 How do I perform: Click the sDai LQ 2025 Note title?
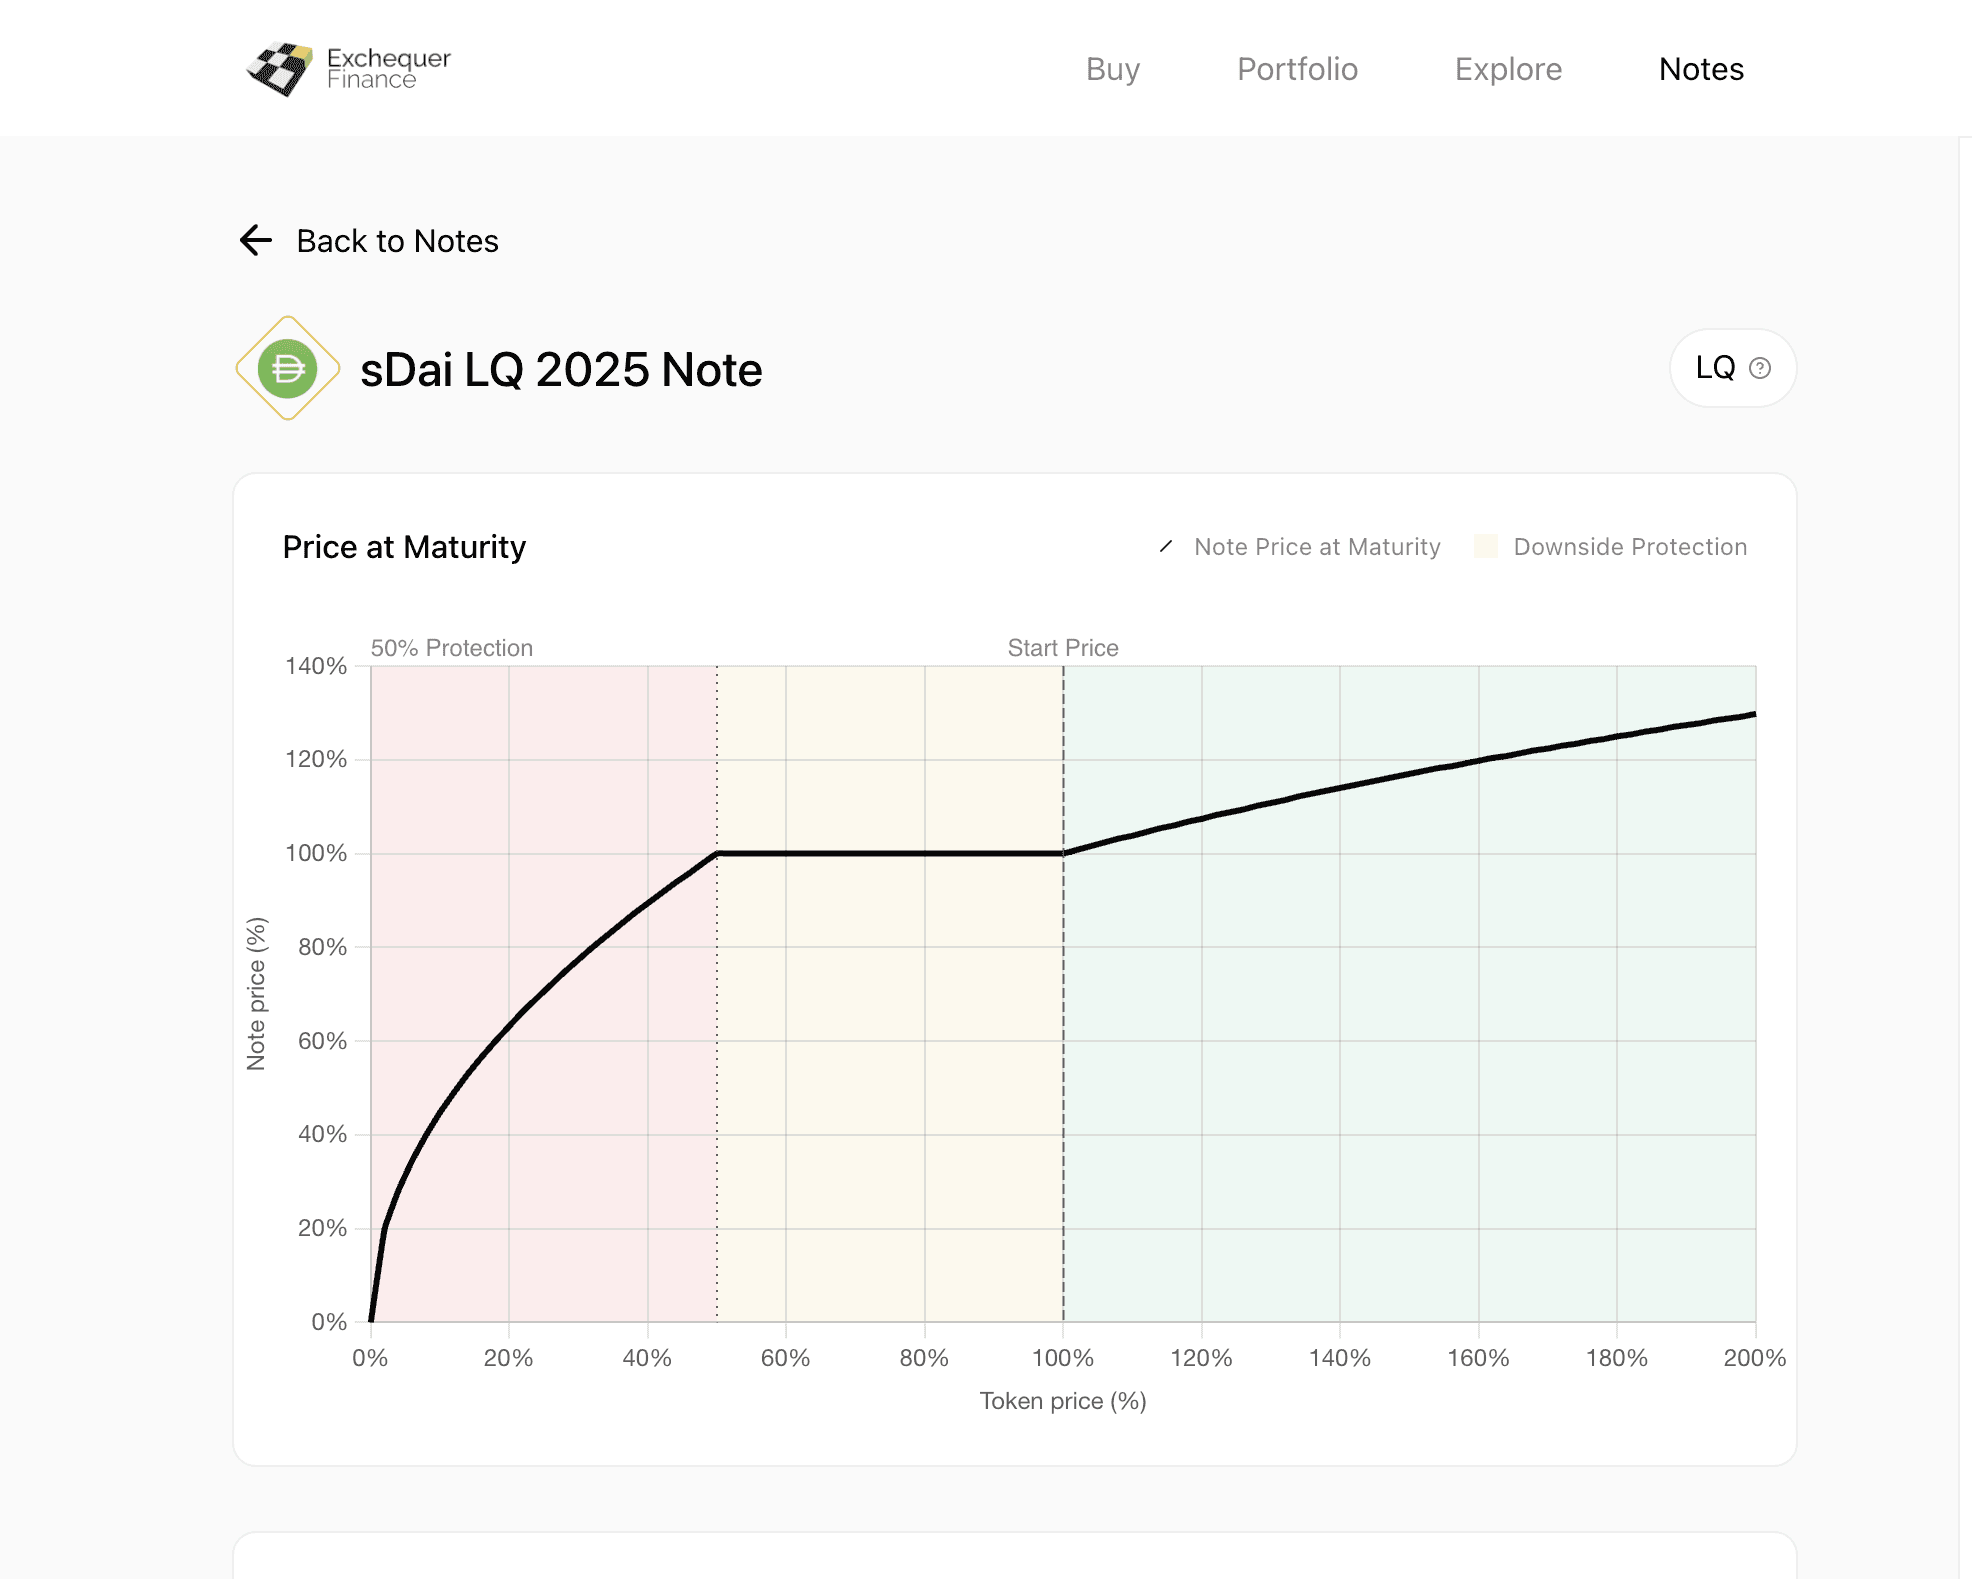click(561, 369)
